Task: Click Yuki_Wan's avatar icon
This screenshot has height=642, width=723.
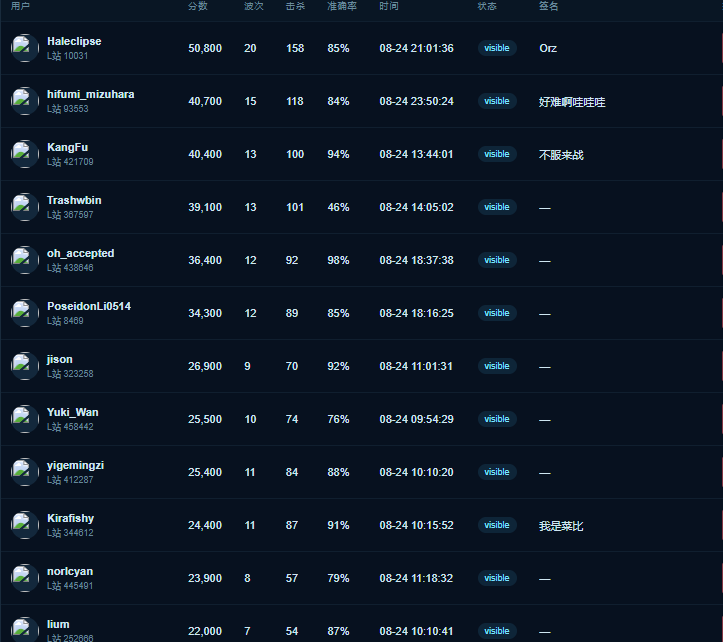Action: click(25, 419)
